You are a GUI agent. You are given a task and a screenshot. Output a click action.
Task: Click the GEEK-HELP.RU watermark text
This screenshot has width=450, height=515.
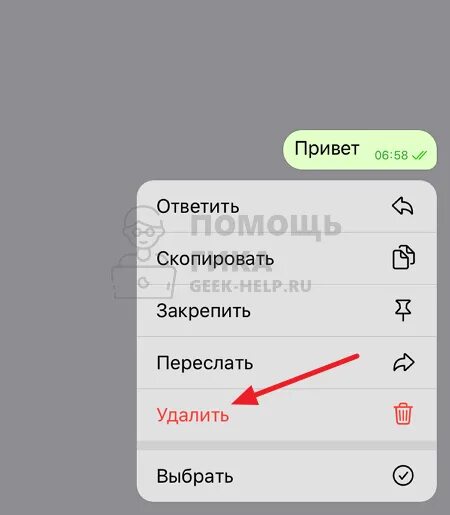pyautogui.click(x=250, y=286)
